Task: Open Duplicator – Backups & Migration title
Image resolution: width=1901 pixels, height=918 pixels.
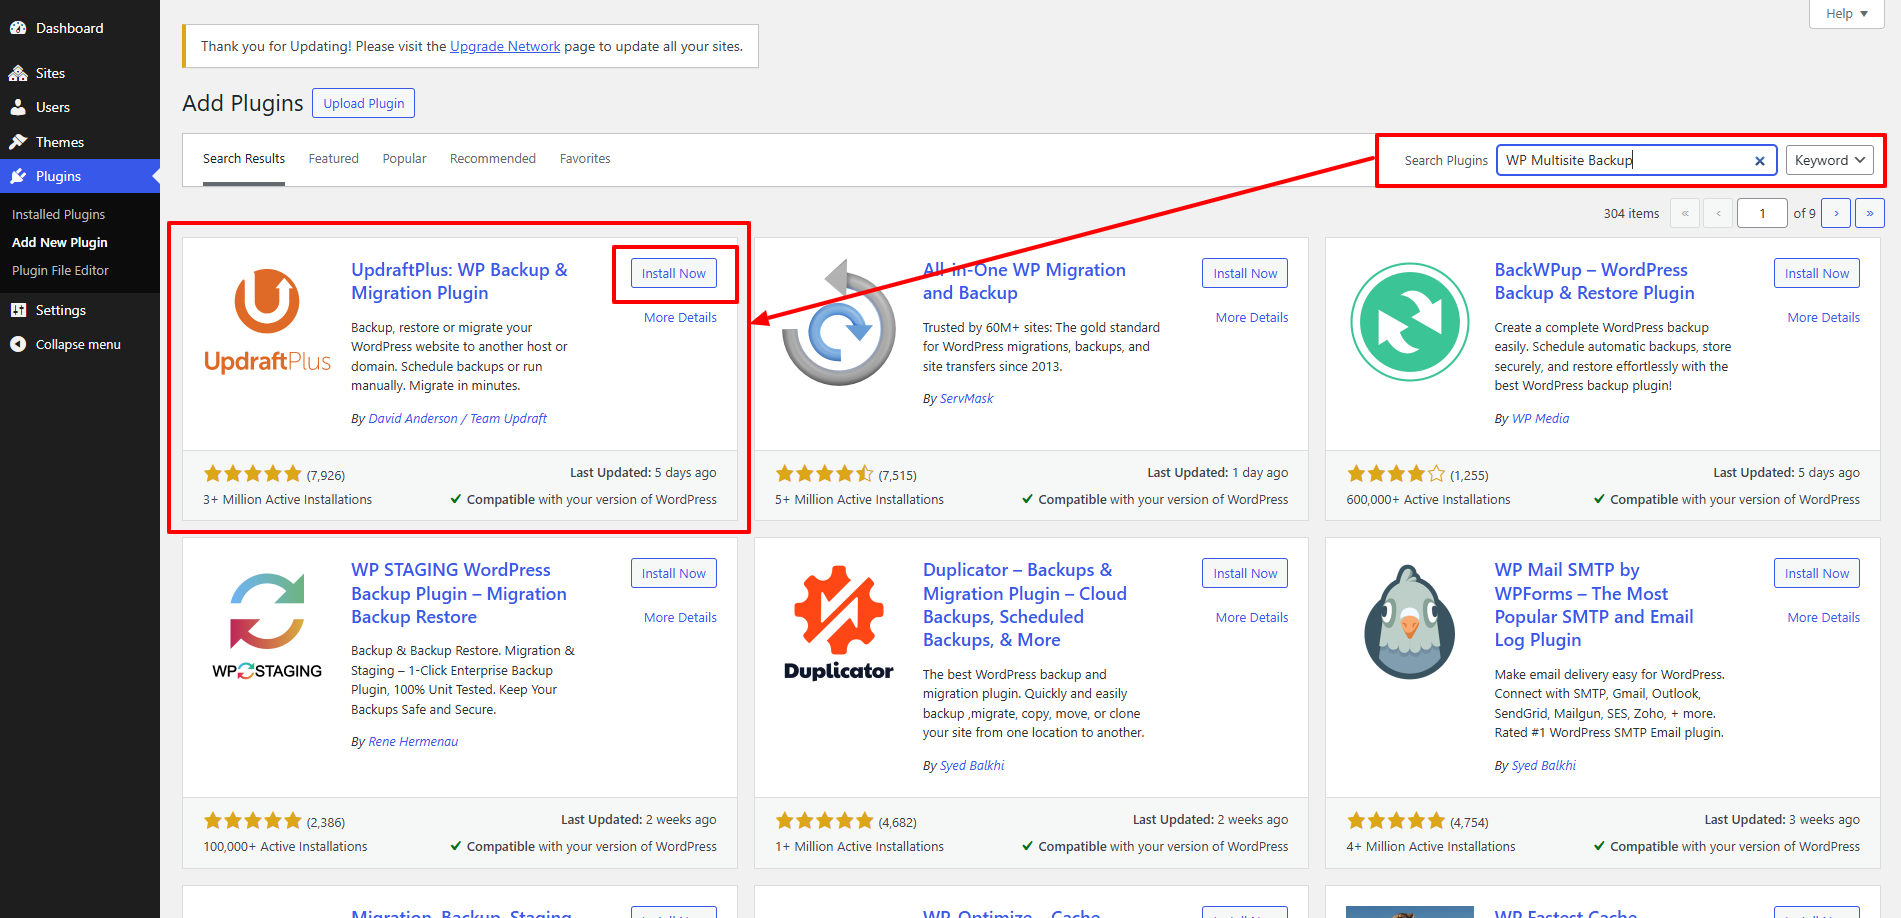Action: click(x=1025, y=605)
